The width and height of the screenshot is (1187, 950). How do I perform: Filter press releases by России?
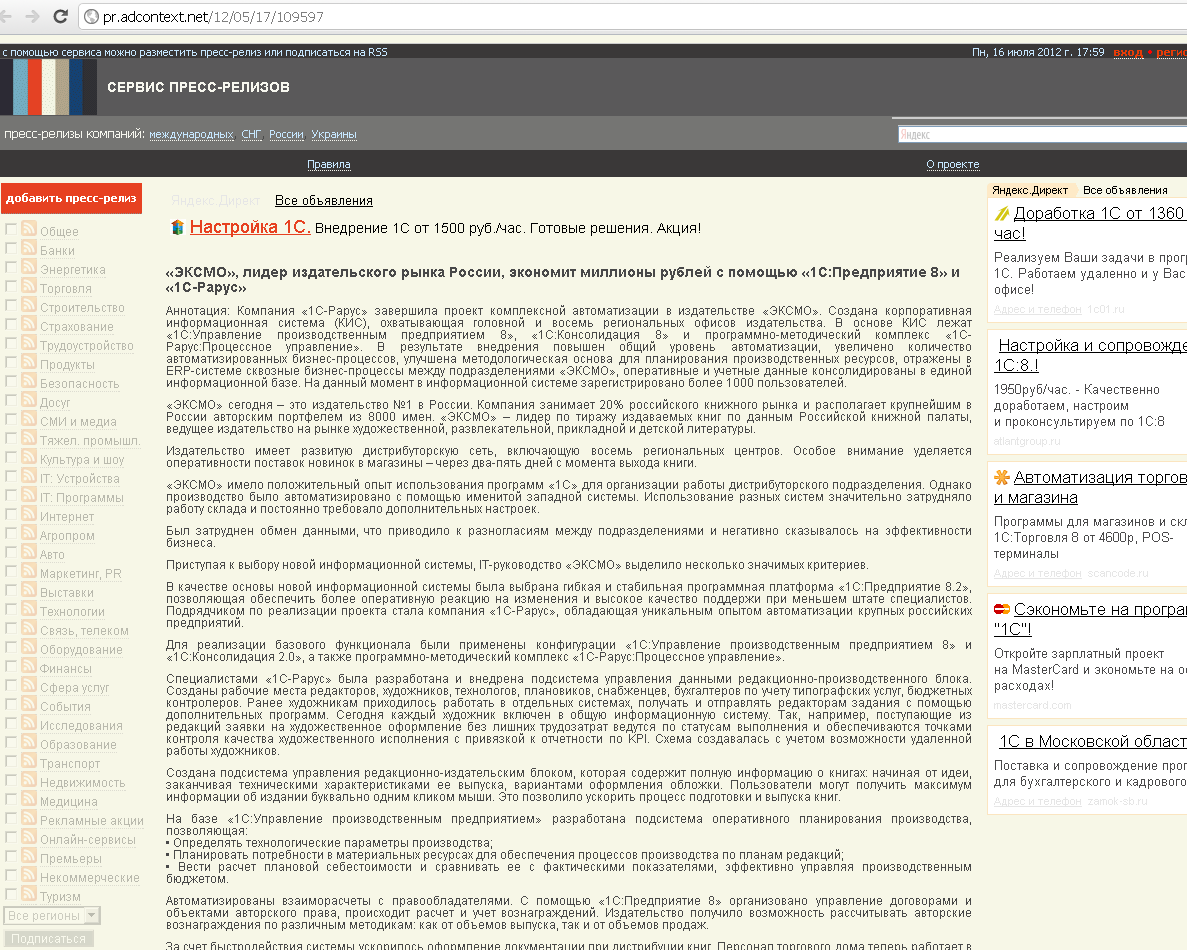(286, 135)
